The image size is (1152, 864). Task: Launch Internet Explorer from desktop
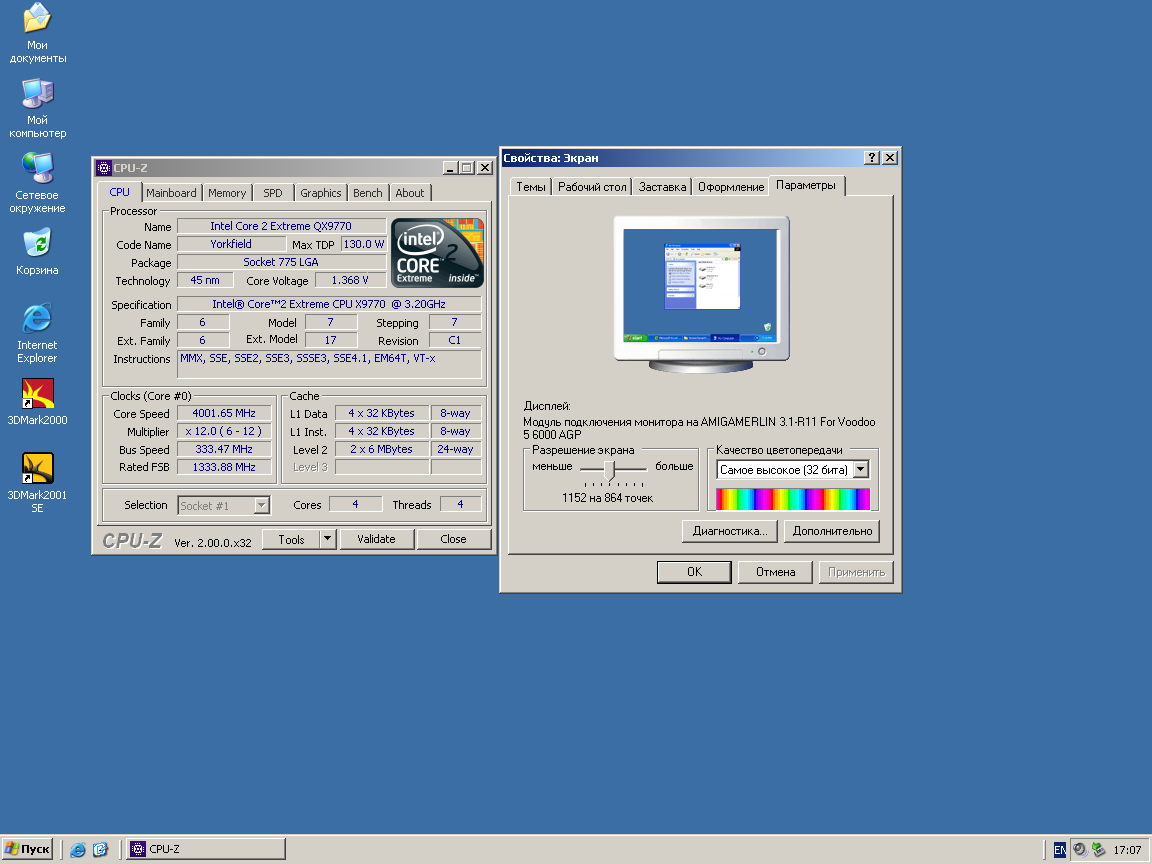click(x=37, y=333)
